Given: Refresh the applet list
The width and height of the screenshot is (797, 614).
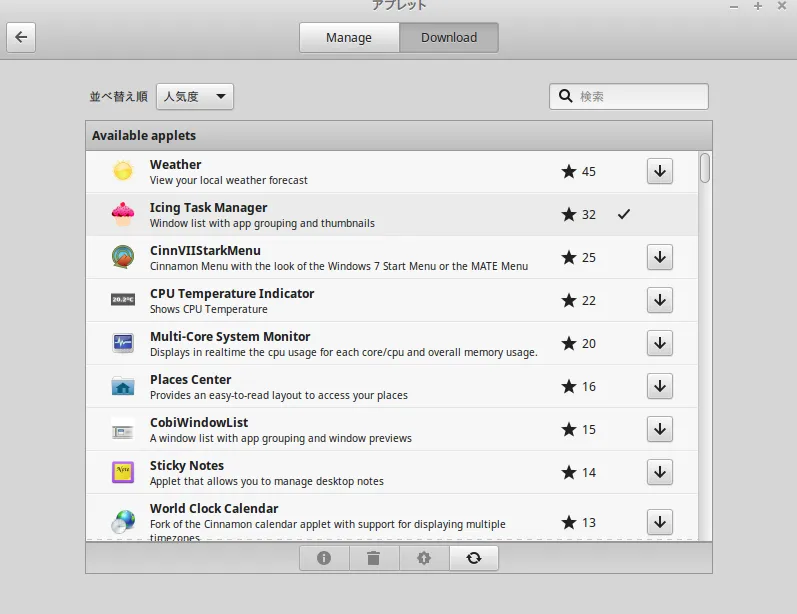Looking at the screenshot, I should 474,558.
